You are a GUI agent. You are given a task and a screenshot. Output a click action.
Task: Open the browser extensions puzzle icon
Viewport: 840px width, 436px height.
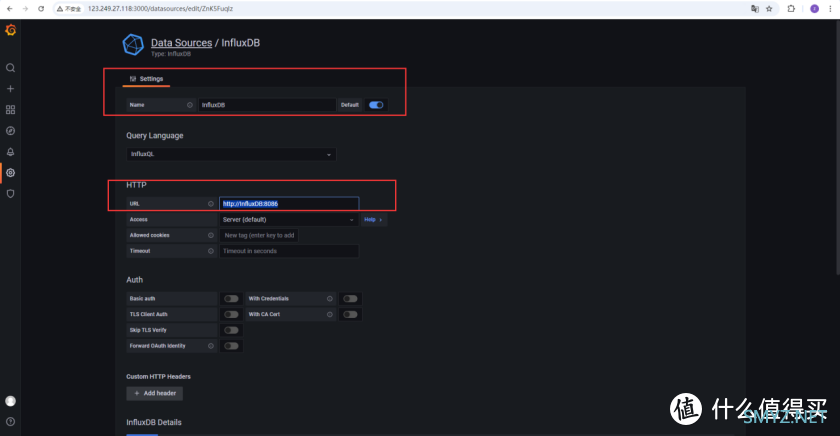(x=791, y=9)
